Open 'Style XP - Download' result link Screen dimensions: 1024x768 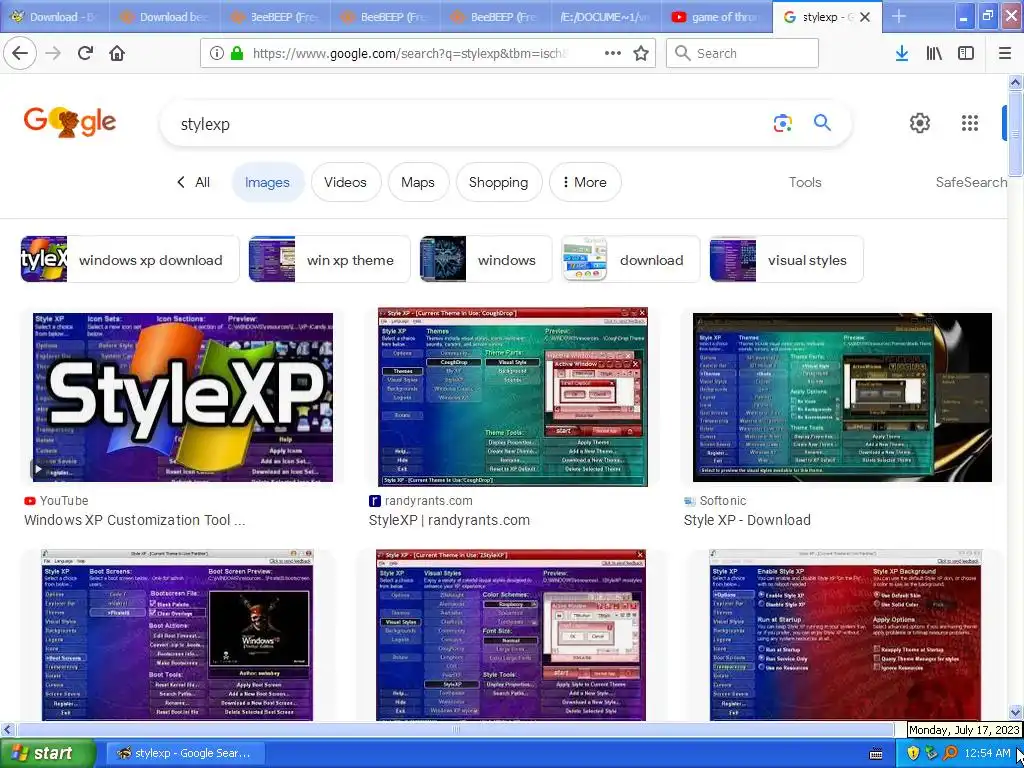coord(747,520)
